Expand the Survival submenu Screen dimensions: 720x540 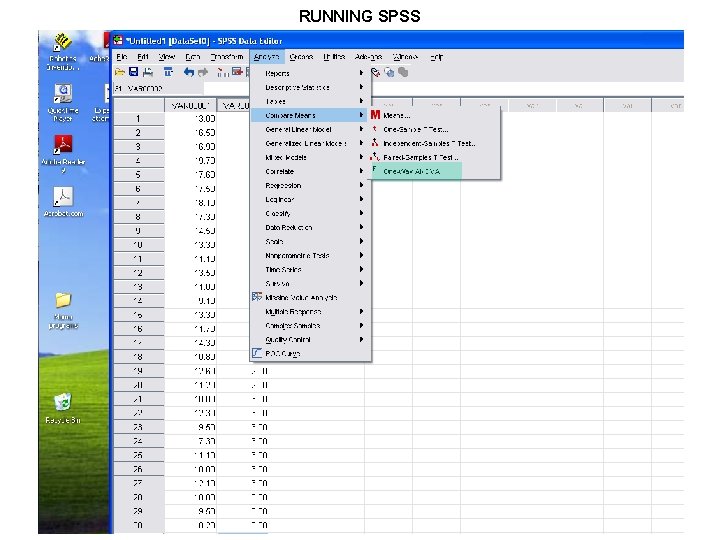310,283
